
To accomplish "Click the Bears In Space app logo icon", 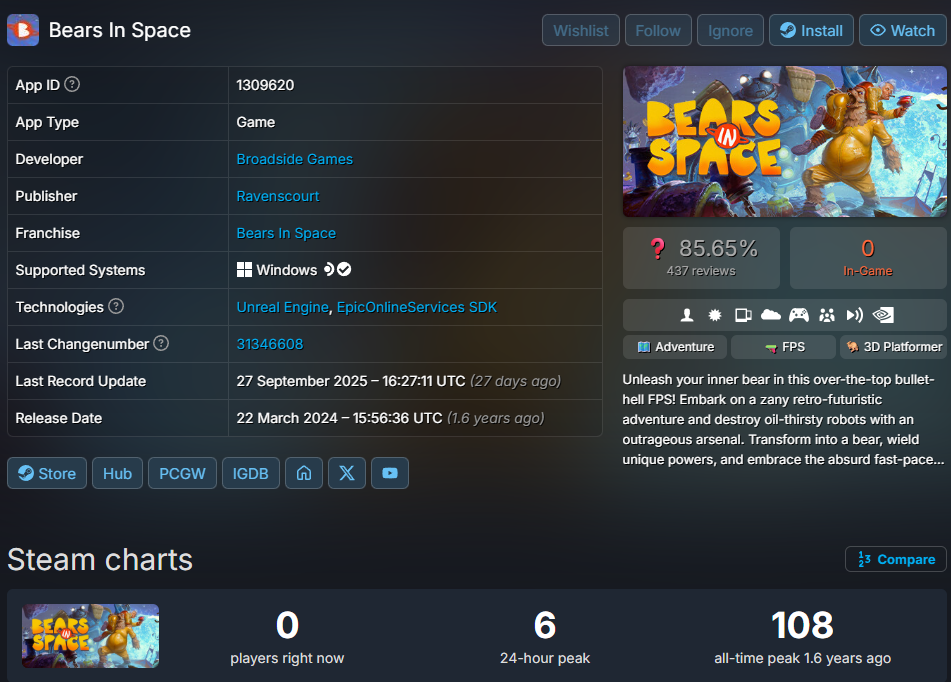I will click(23, 30).
